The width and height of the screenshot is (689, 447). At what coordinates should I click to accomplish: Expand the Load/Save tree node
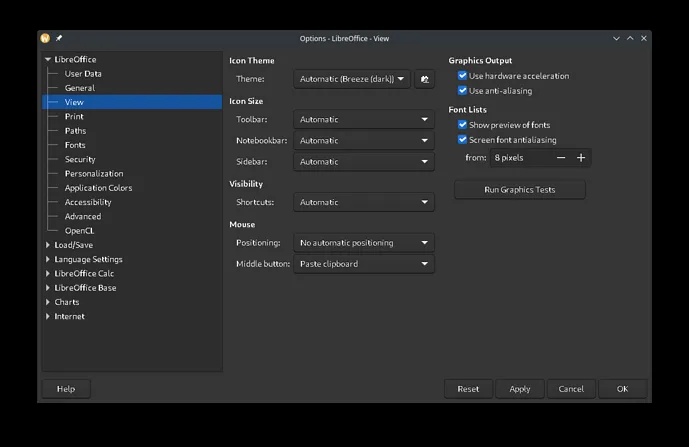(x=47, y=245)
